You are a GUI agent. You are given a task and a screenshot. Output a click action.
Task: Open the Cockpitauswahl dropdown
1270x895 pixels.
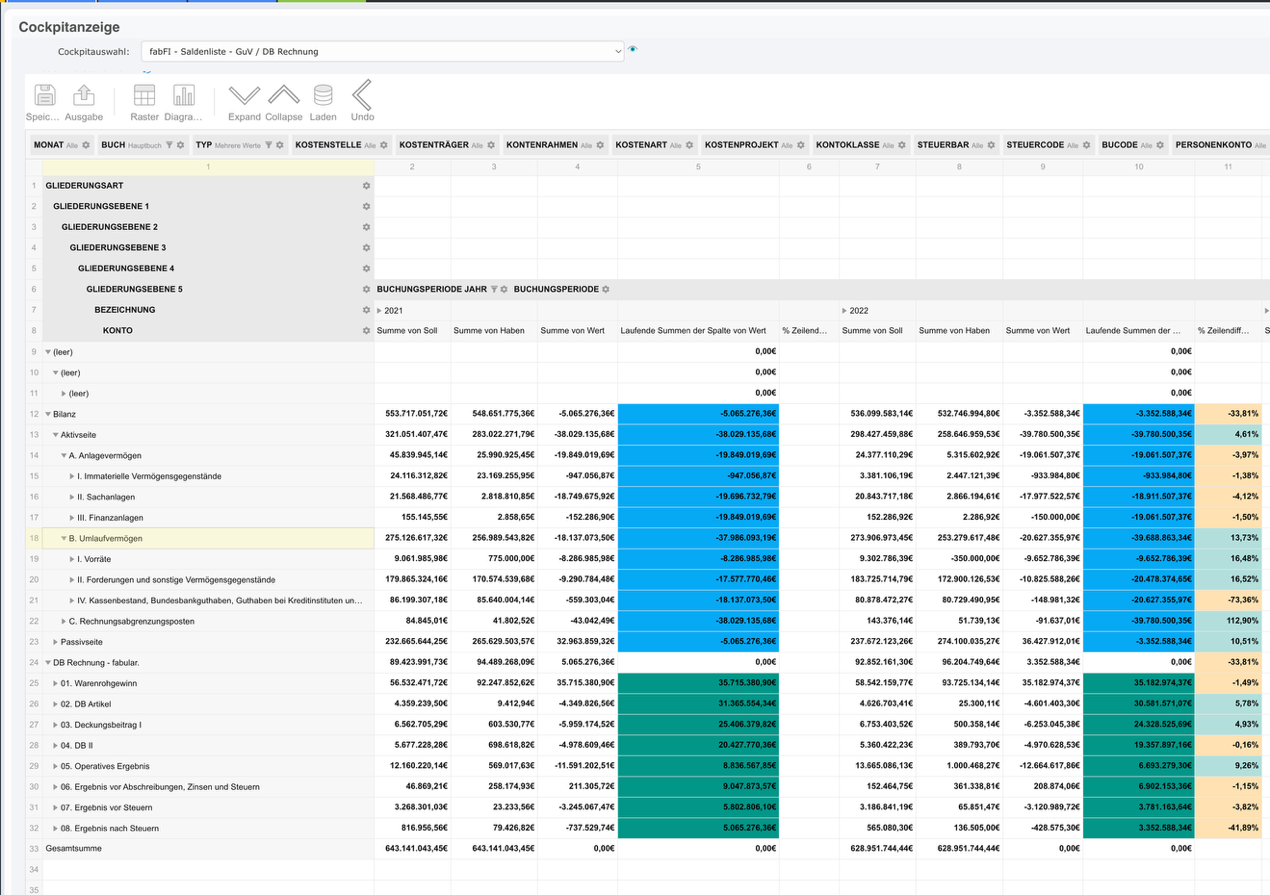(383, 52)
